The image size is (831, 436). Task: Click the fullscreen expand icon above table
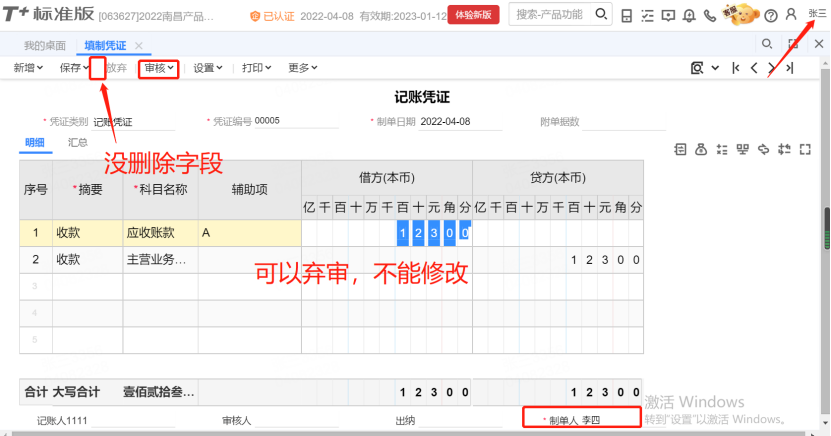coord(803,149)
